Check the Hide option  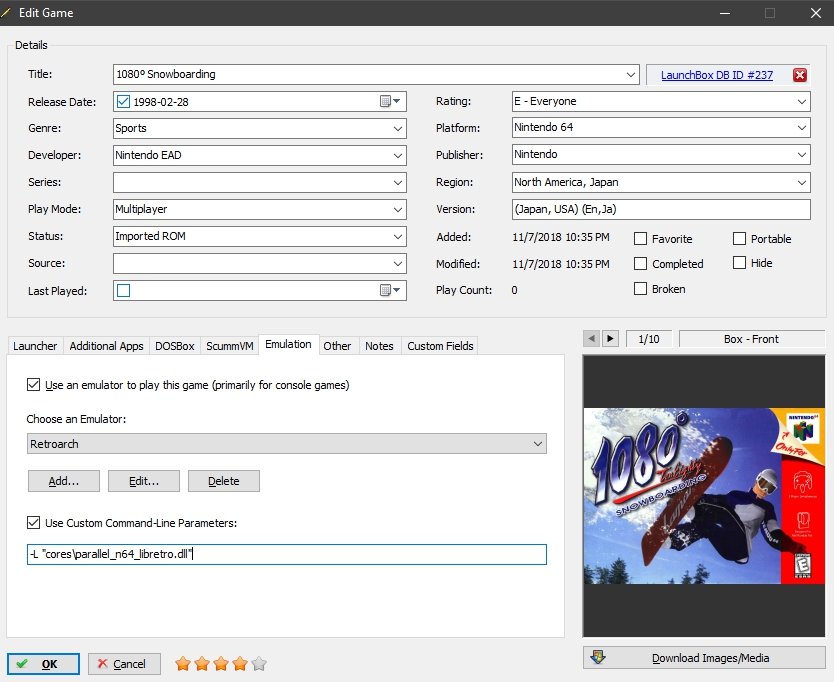tap(739, 262)
